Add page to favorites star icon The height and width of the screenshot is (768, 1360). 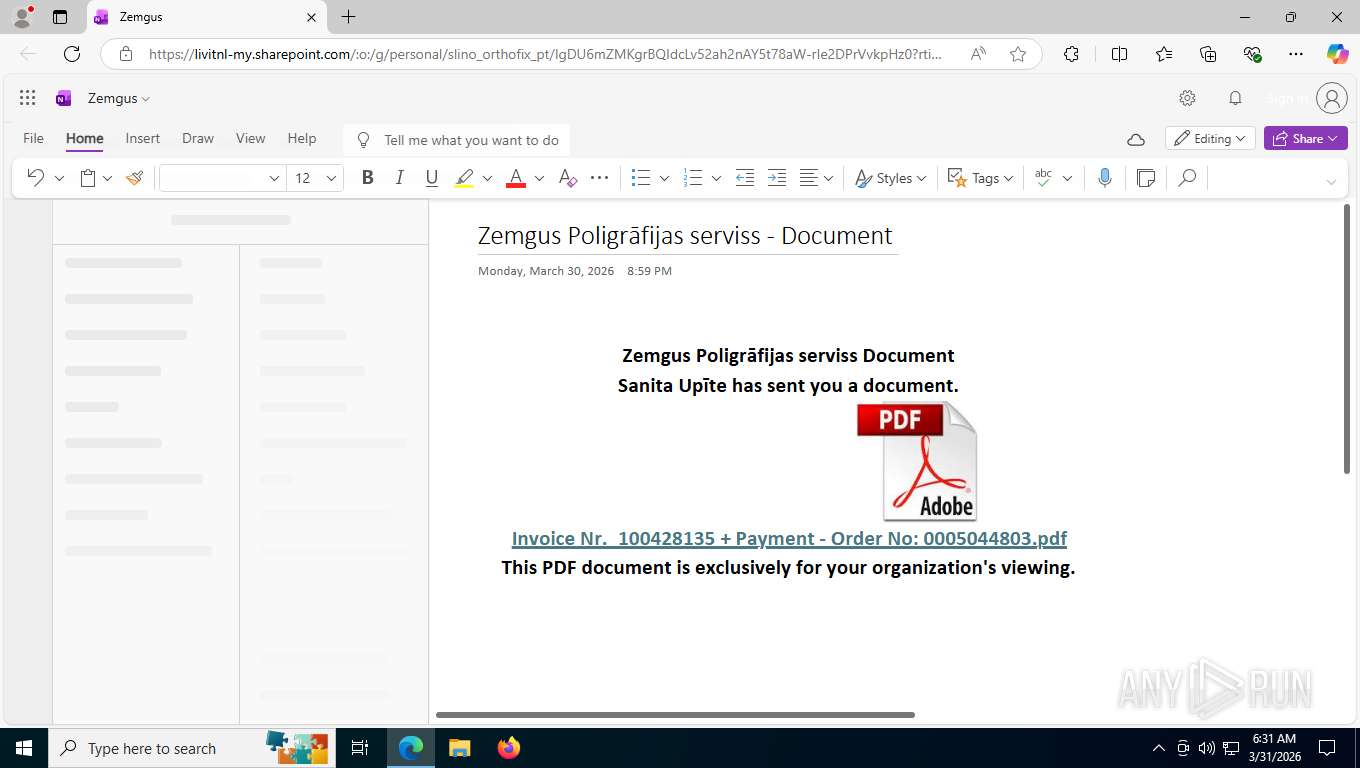[1018, 54]
